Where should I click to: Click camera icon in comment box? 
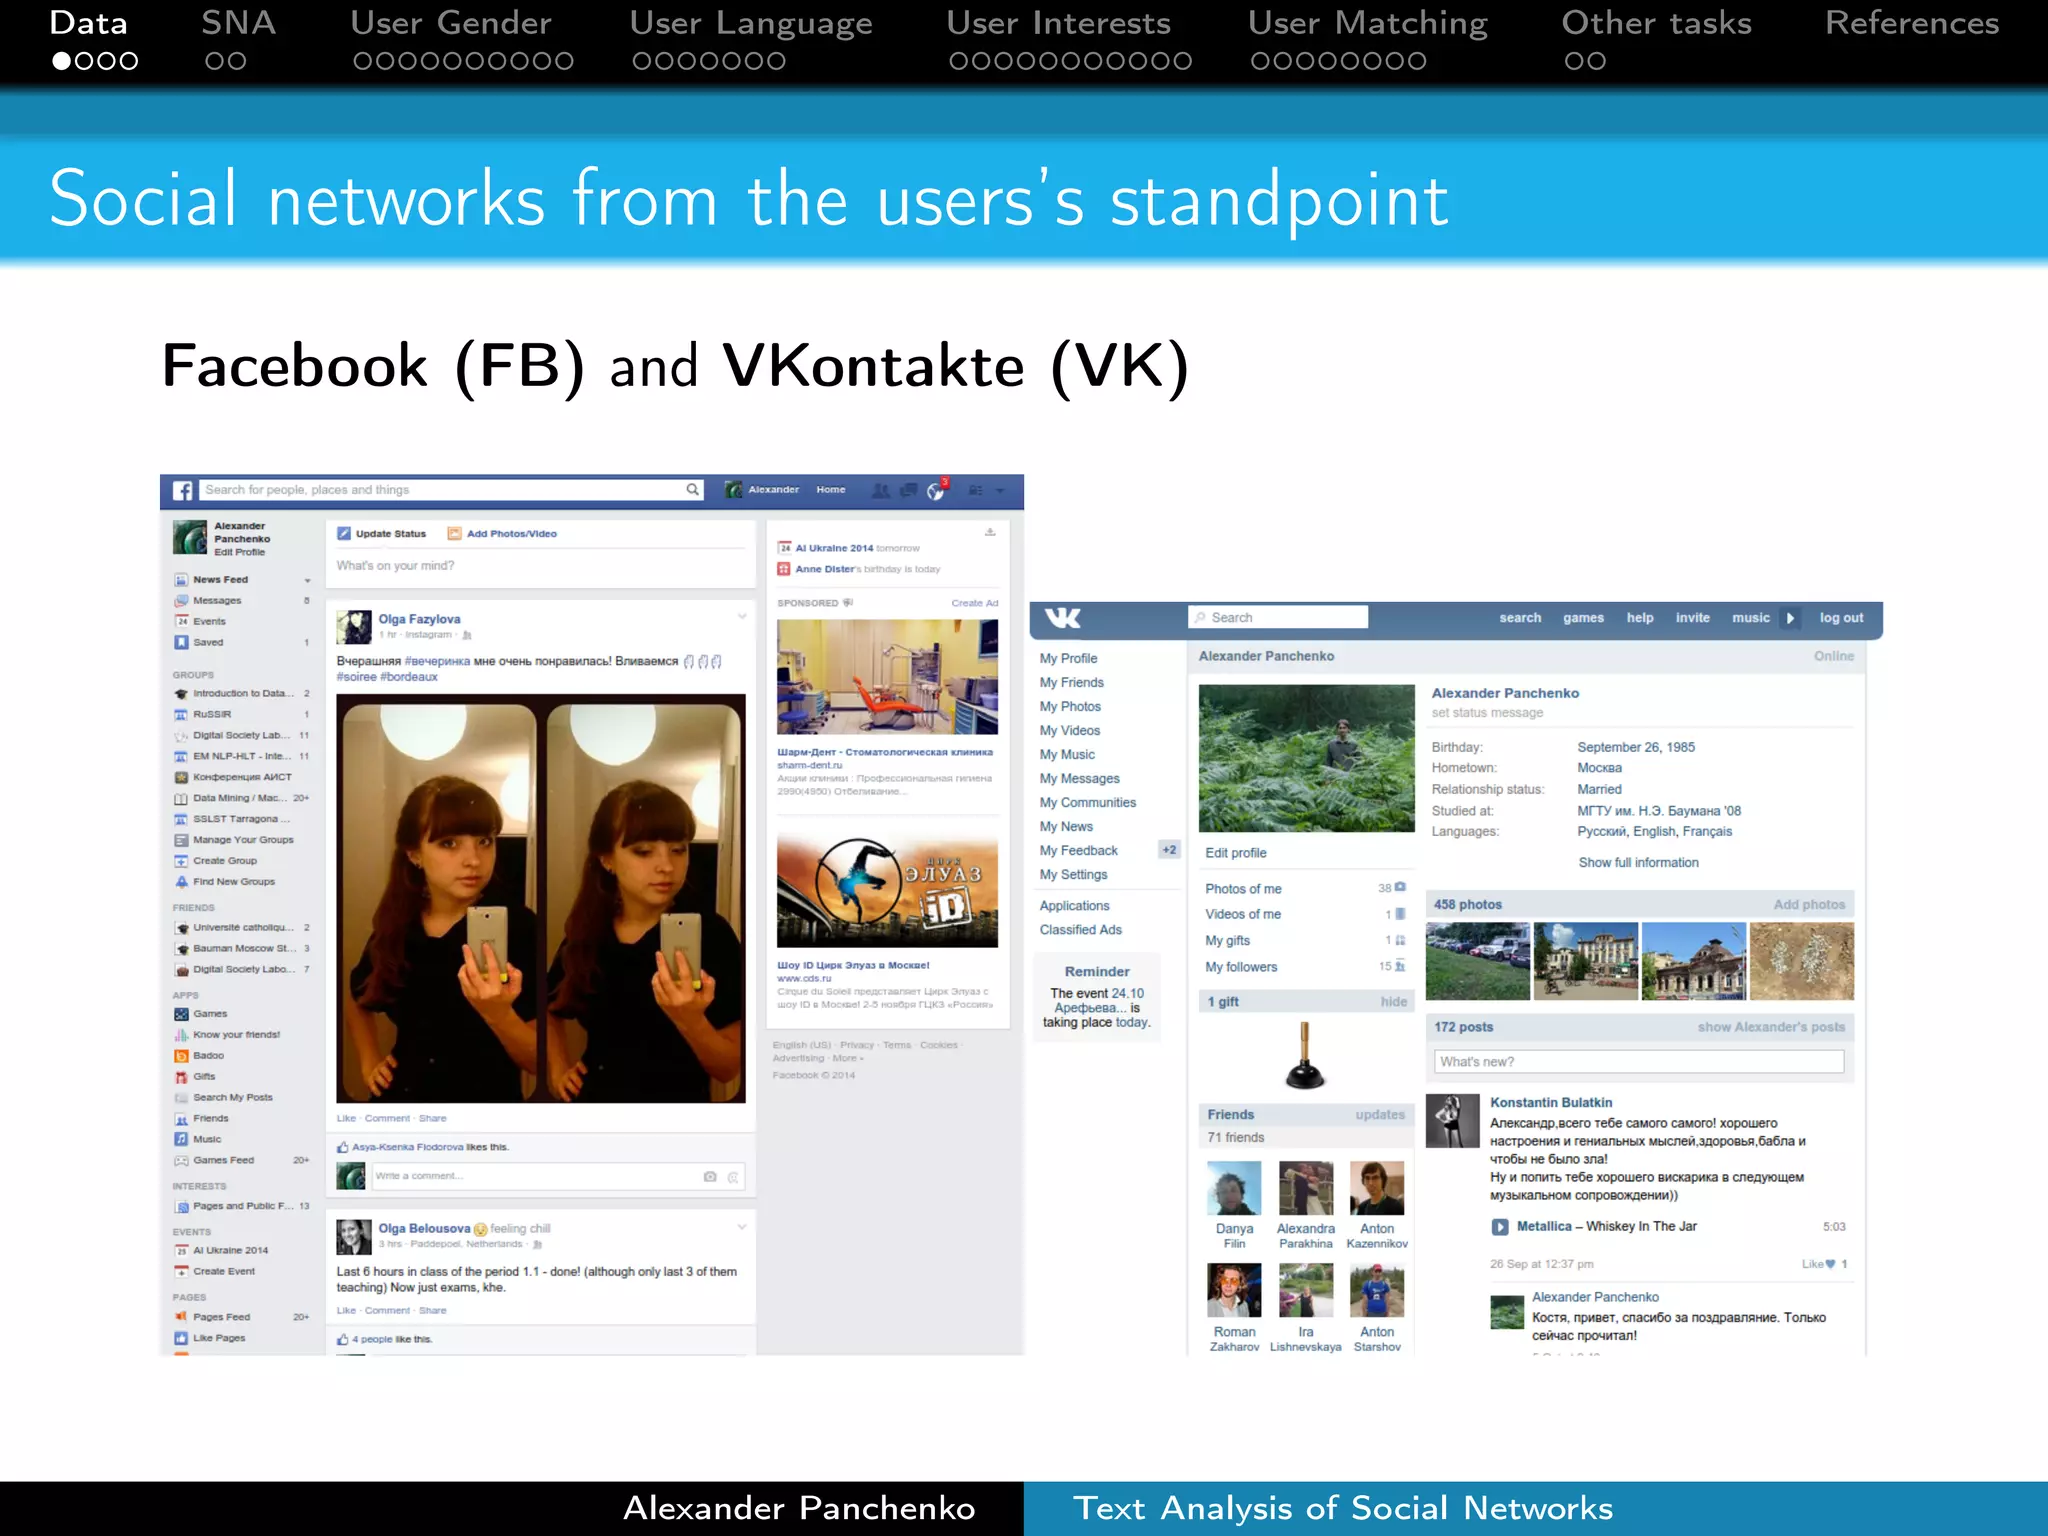click(x=710, y=1177)
